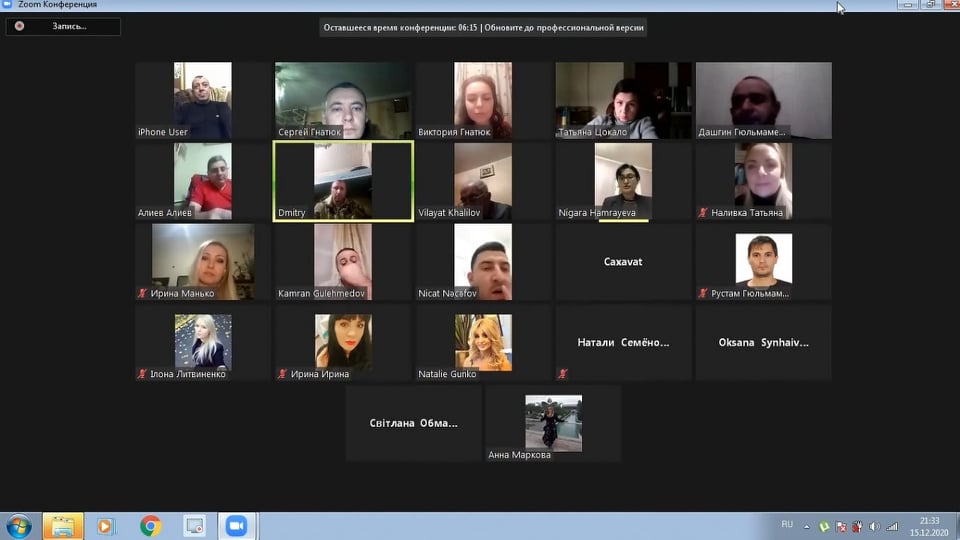Select Сергей Гнатюк's video tile
This screenshot has width=960, height=540.
coord(343,100)
